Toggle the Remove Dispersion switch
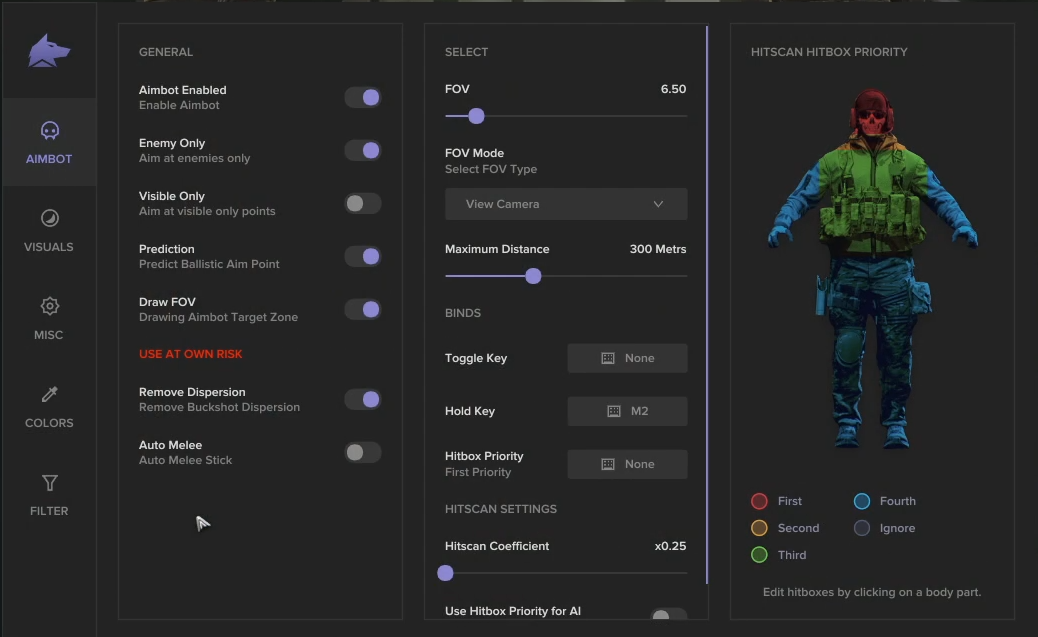This screenshot has width=1038, height=637. point(363,399)
